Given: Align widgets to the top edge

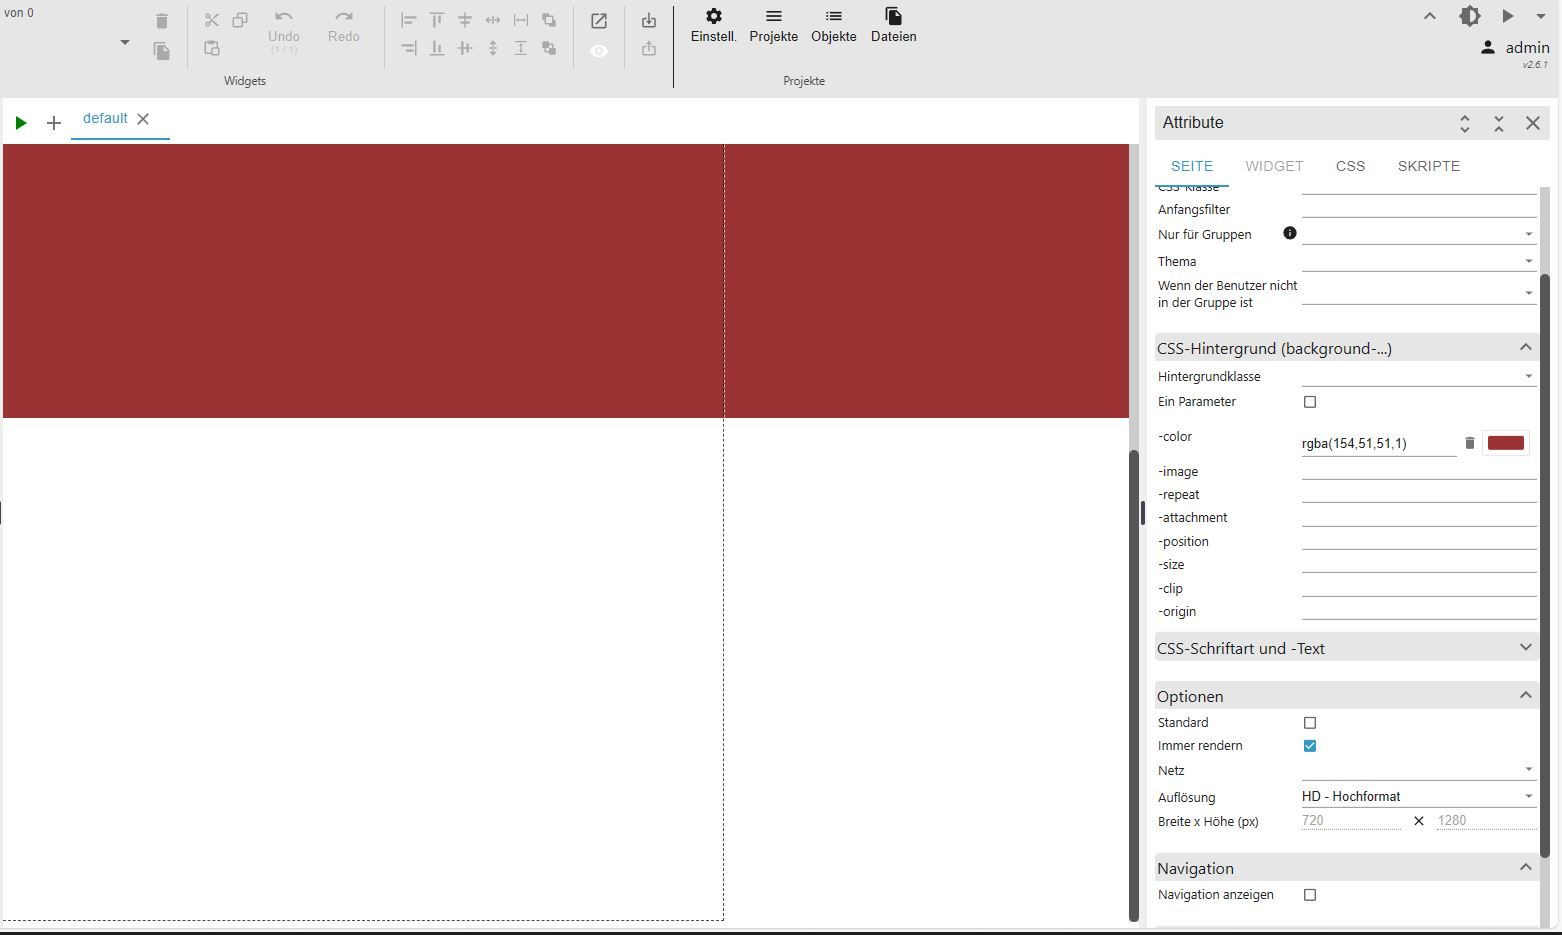Looking at the screenshot, I should click(437, 20).
